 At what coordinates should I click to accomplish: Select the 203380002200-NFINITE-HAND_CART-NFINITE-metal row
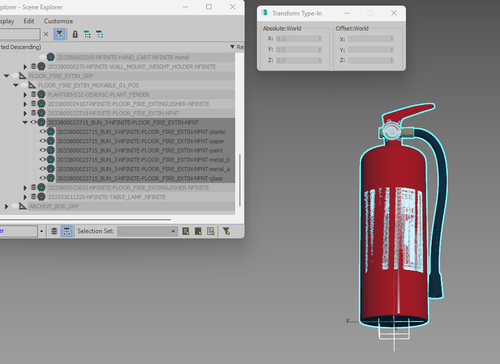123,57
